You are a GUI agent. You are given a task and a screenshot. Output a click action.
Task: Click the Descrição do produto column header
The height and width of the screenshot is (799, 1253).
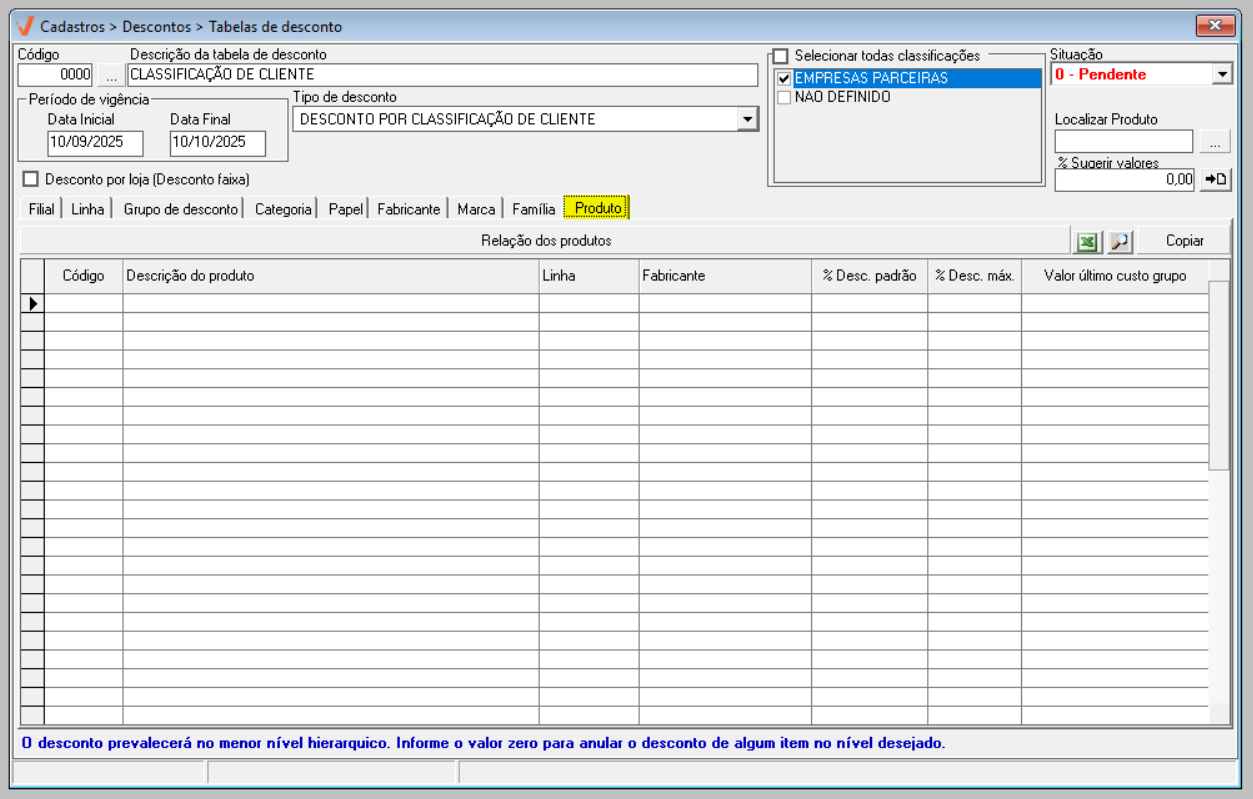point(330,276)
